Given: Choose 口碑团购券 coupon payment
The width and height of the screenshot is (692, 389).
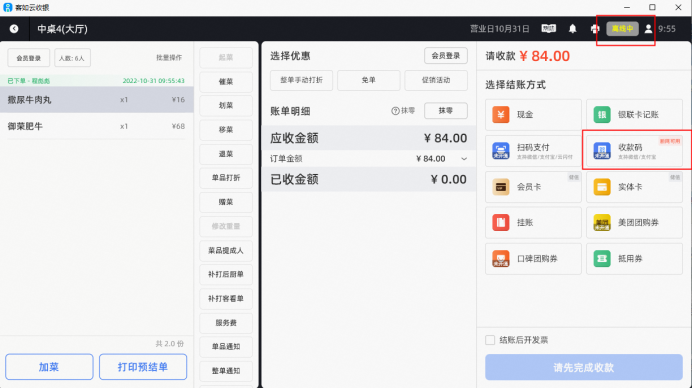Looking at the screenshot, I should [x=533, y=259].
